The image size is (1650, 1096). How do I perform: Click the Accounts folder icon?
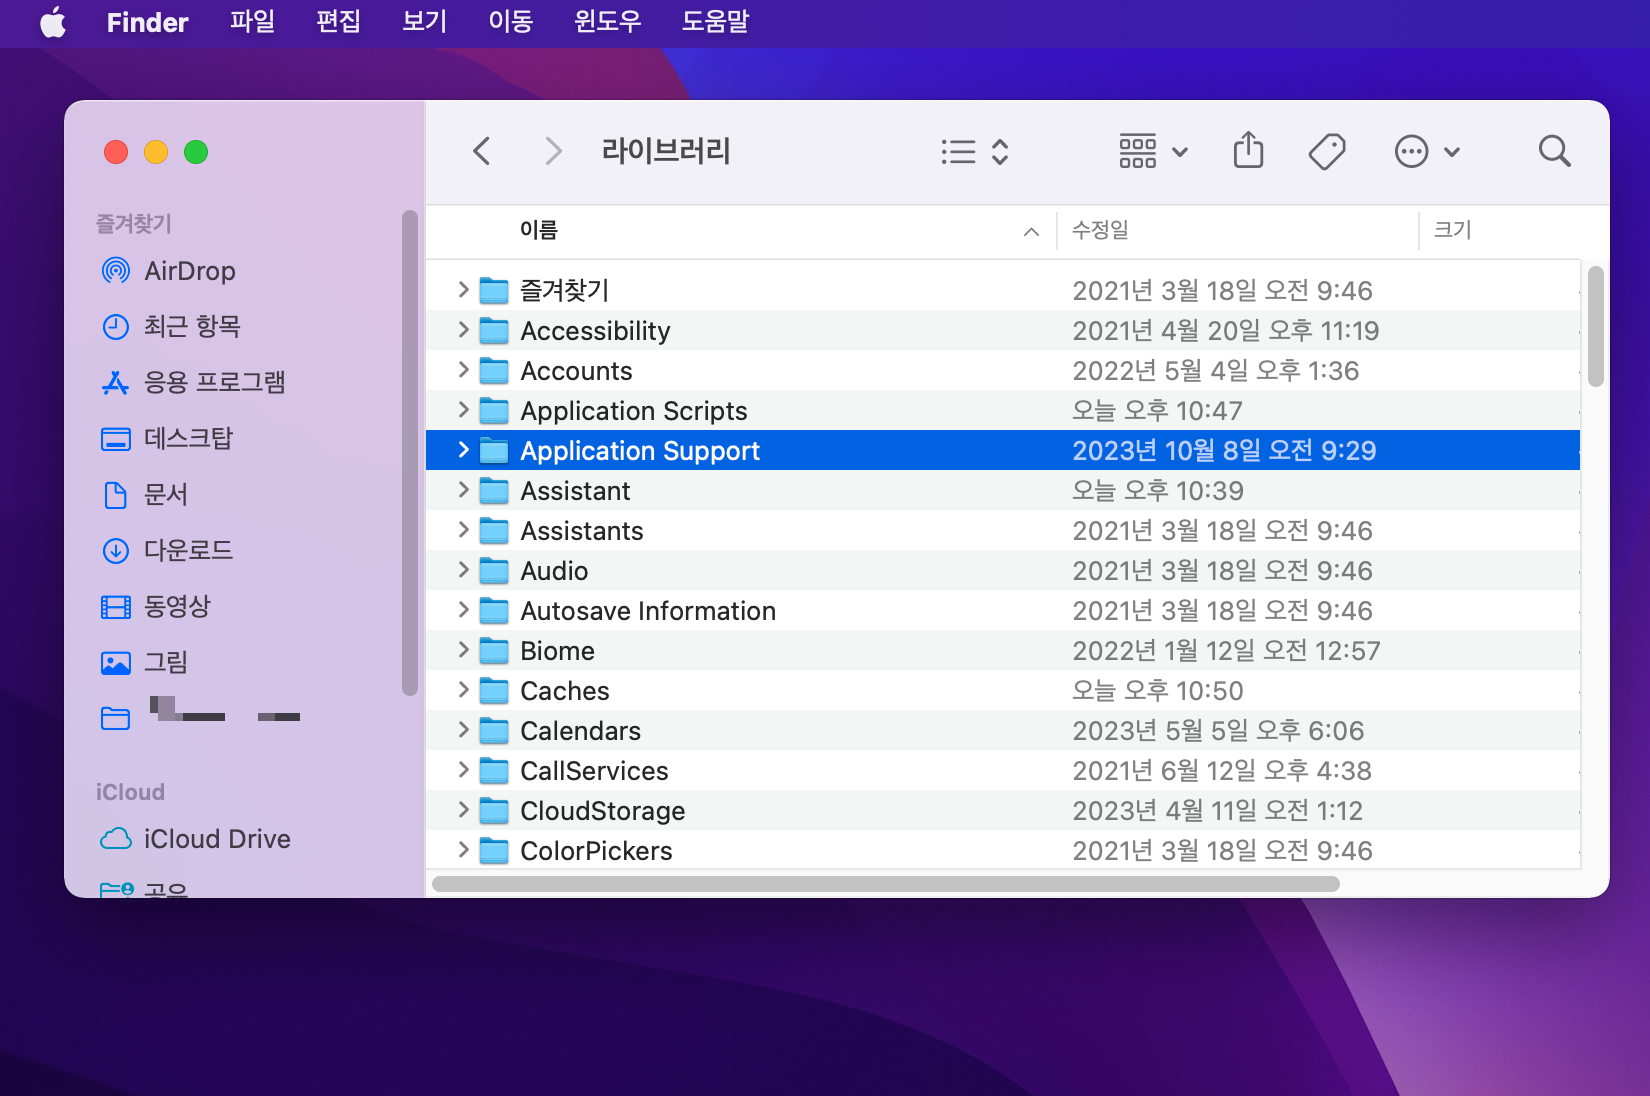494,371
